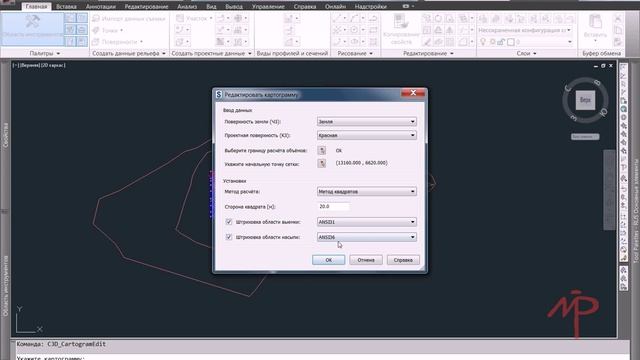Open the ANSI31 cut hatch dropdown
The image size is (640, 360).
point(367,222)
